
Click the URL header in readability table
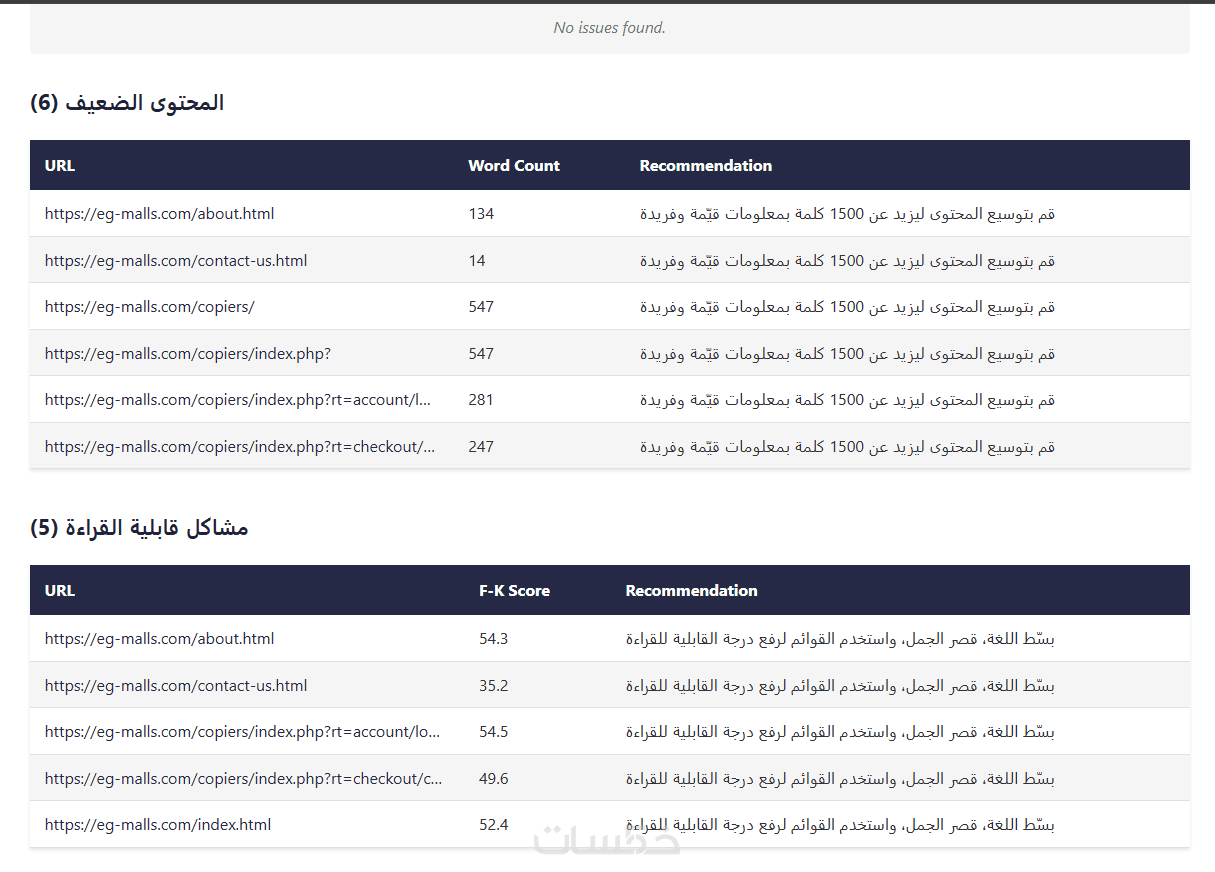pyautogui.click(x=60, y=591)
